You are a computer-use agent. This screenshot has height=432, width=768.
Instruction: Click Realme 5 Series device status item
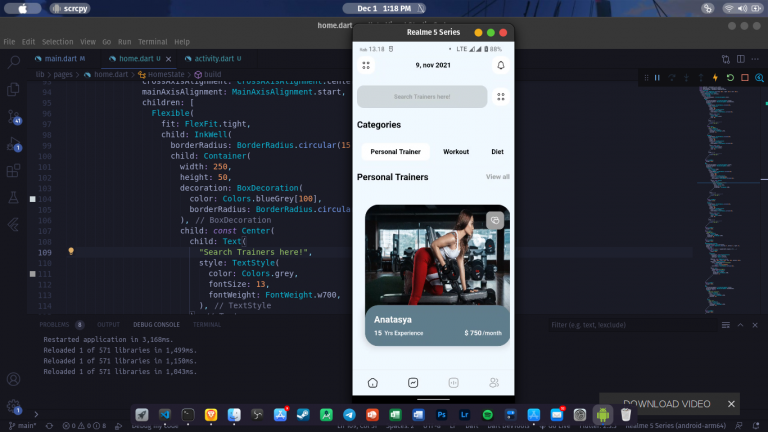[675, 426]
